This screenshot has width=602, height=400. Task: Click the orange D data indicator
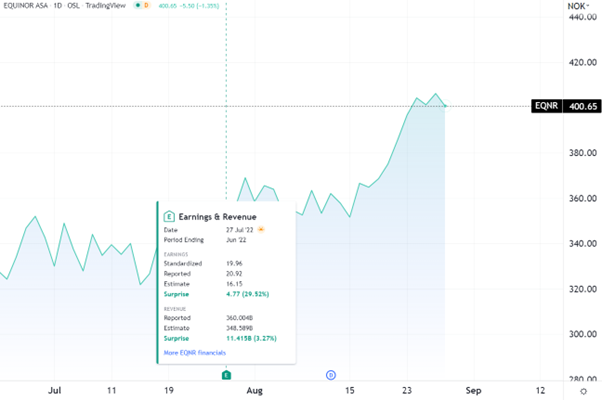146,5
